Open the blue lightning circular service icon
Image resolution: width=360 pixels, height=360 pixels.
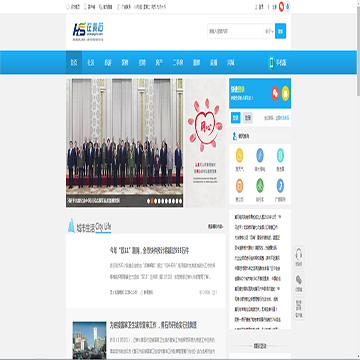[x=260, y=155]
